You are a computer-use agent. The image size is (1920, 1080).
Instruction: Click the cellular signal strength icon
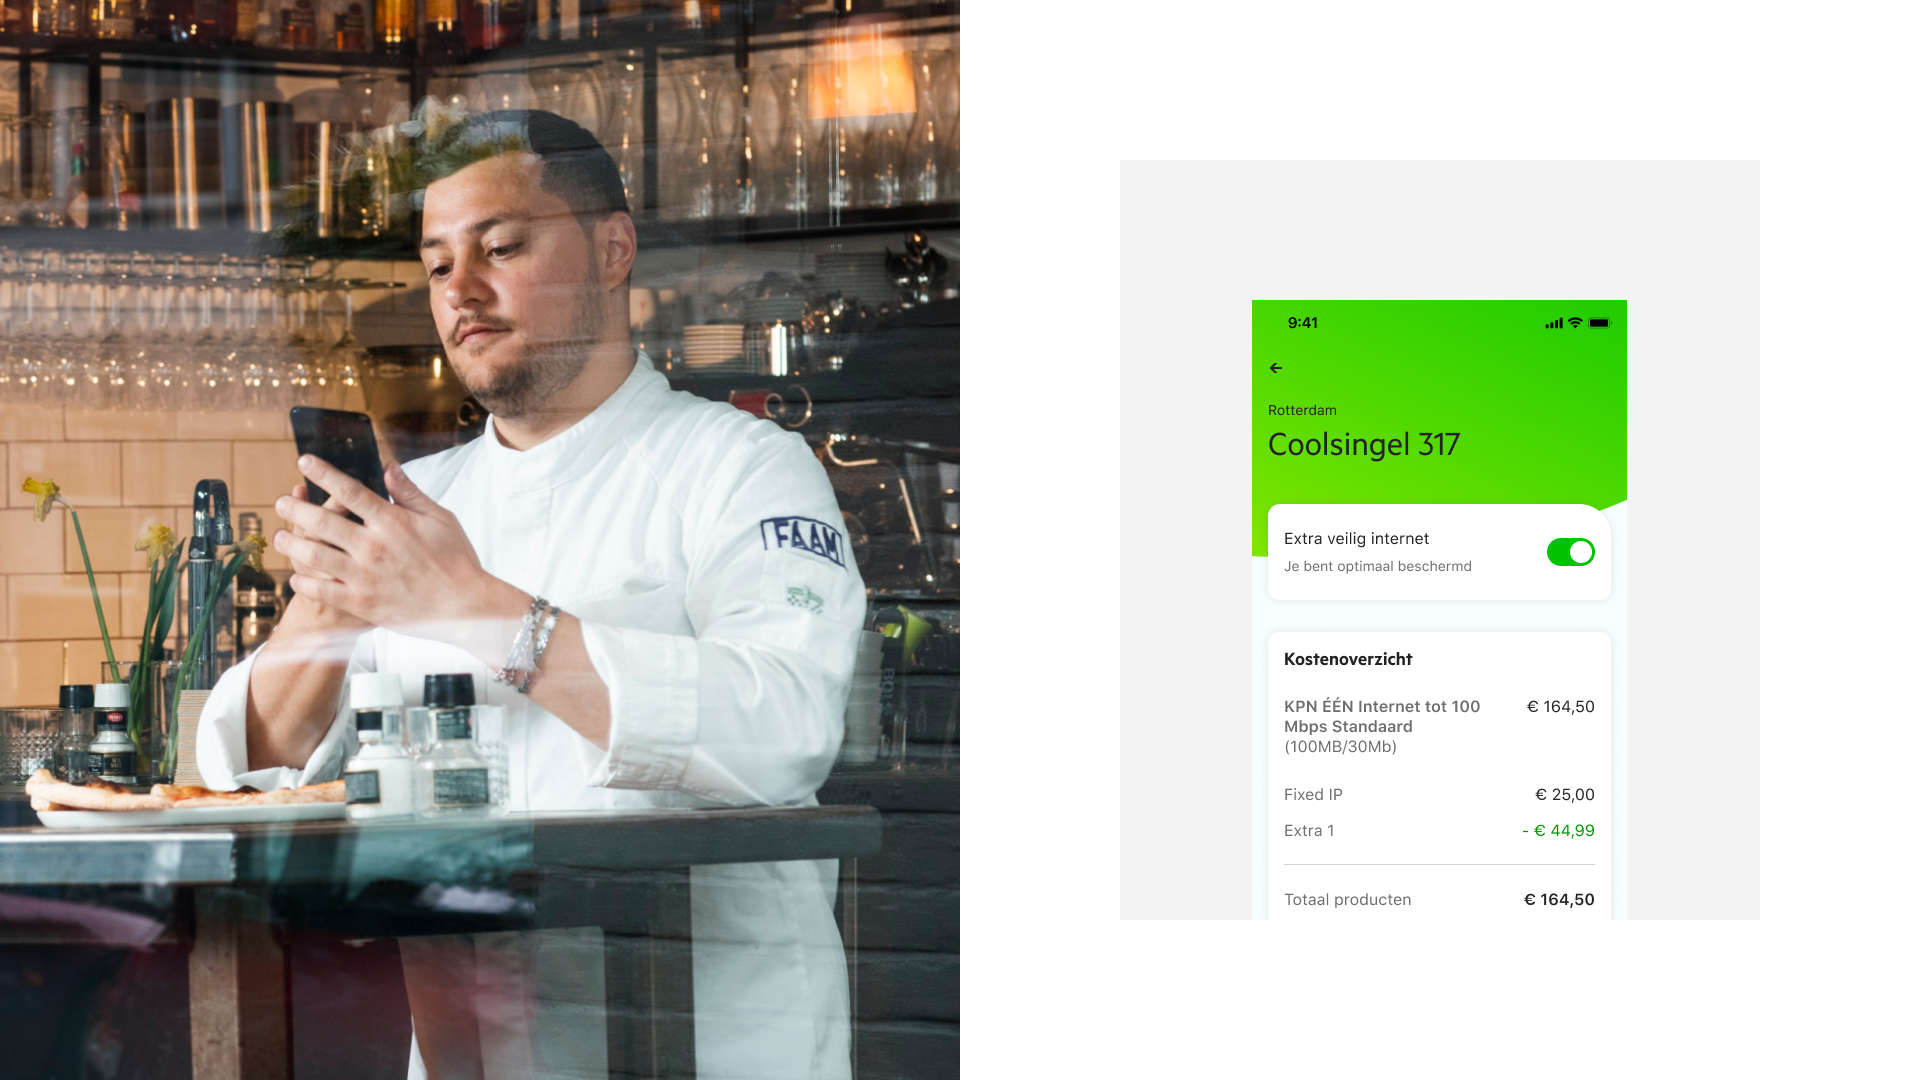(1554, 323)
